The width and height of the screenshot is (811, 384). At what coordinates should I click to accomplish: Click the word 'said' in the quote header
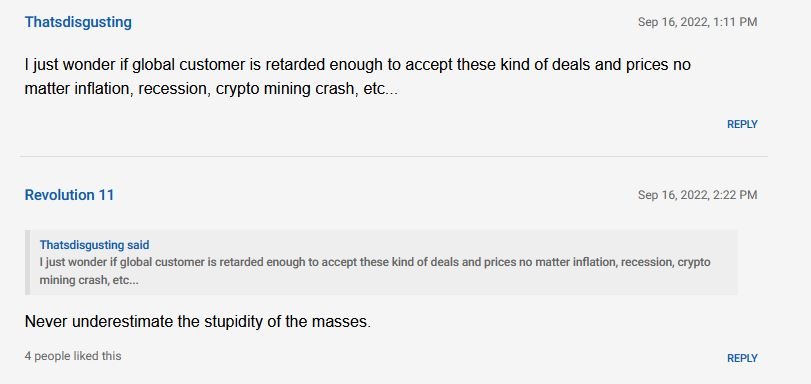tap(138, 245)
